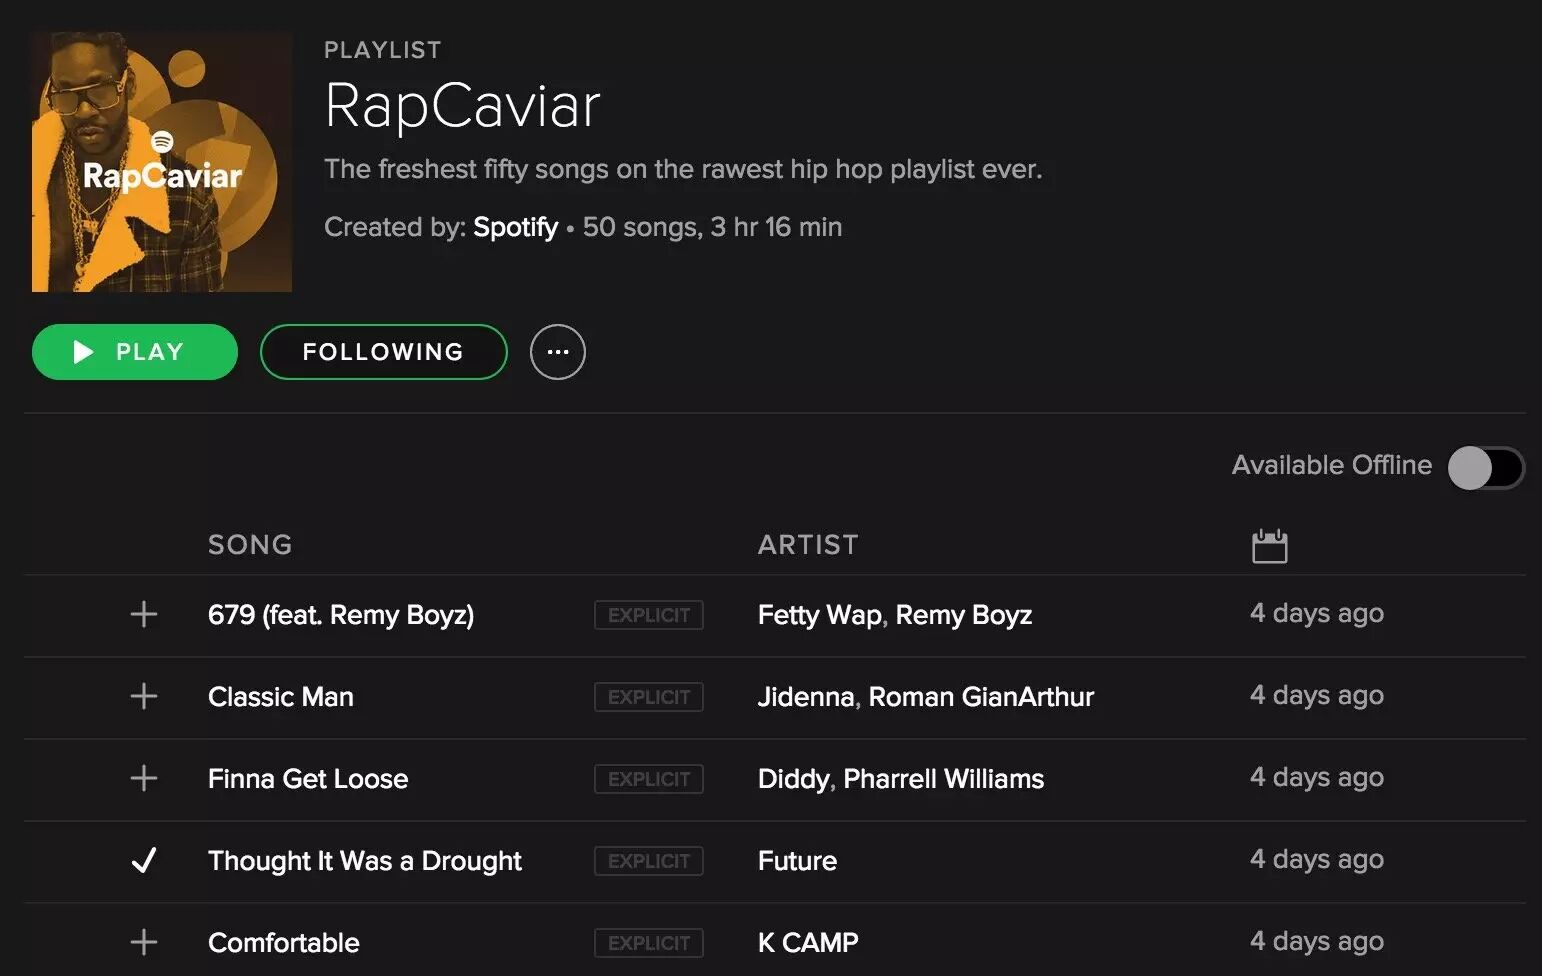Open artist Pharrell Williams link
The height and width of the screenshot is (976, 1542).
[943, 778]
